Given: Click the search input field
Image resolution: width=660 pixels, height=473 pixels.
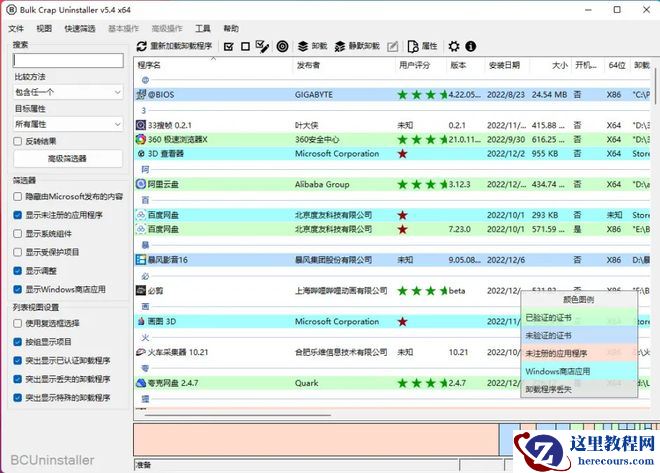Looking at the screenshot, I should [68, 61].
